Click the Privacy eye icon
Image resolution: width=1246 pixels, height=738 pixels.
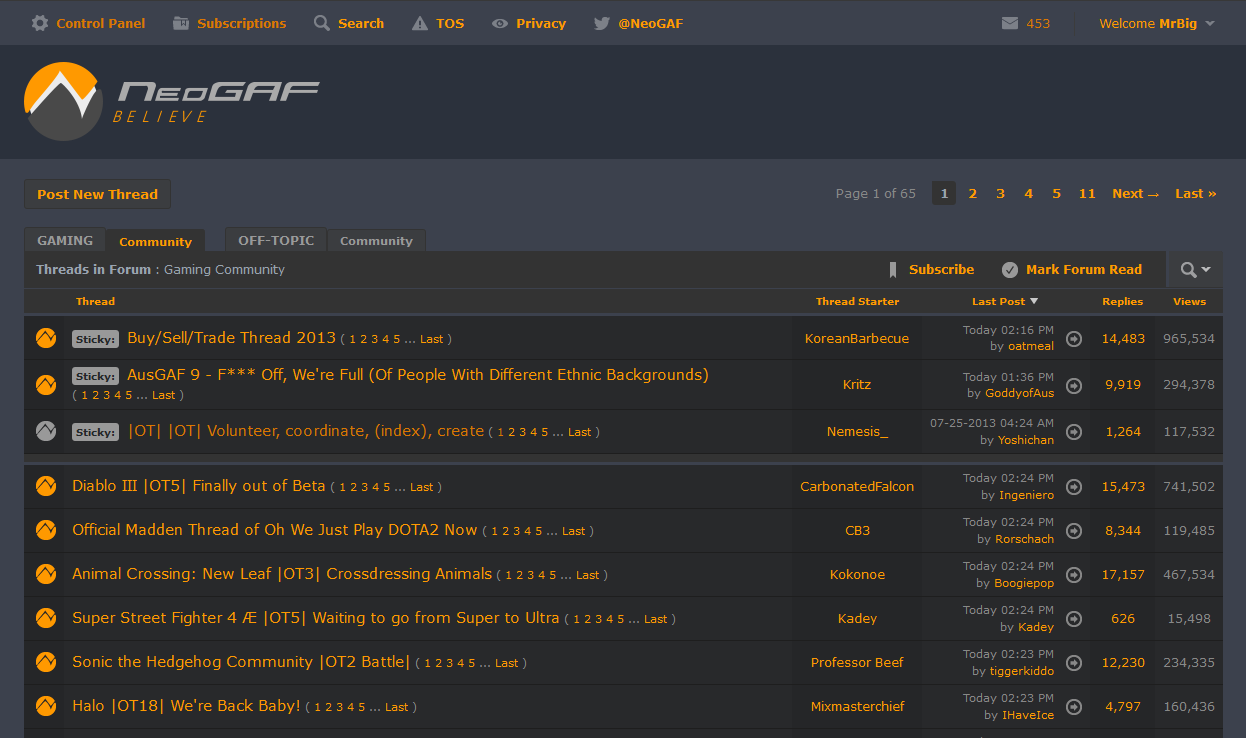[x=499, y=22]
